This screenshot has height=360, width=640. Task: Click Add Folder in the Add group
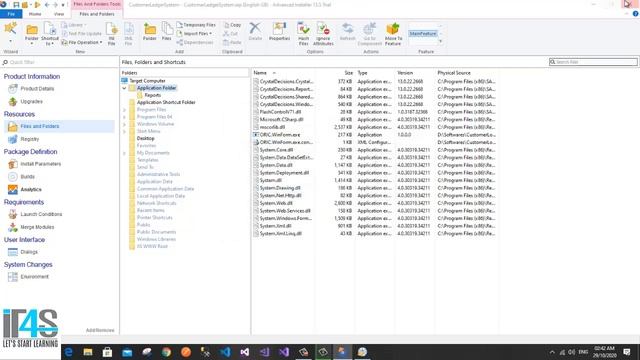(x=150, y=32)
